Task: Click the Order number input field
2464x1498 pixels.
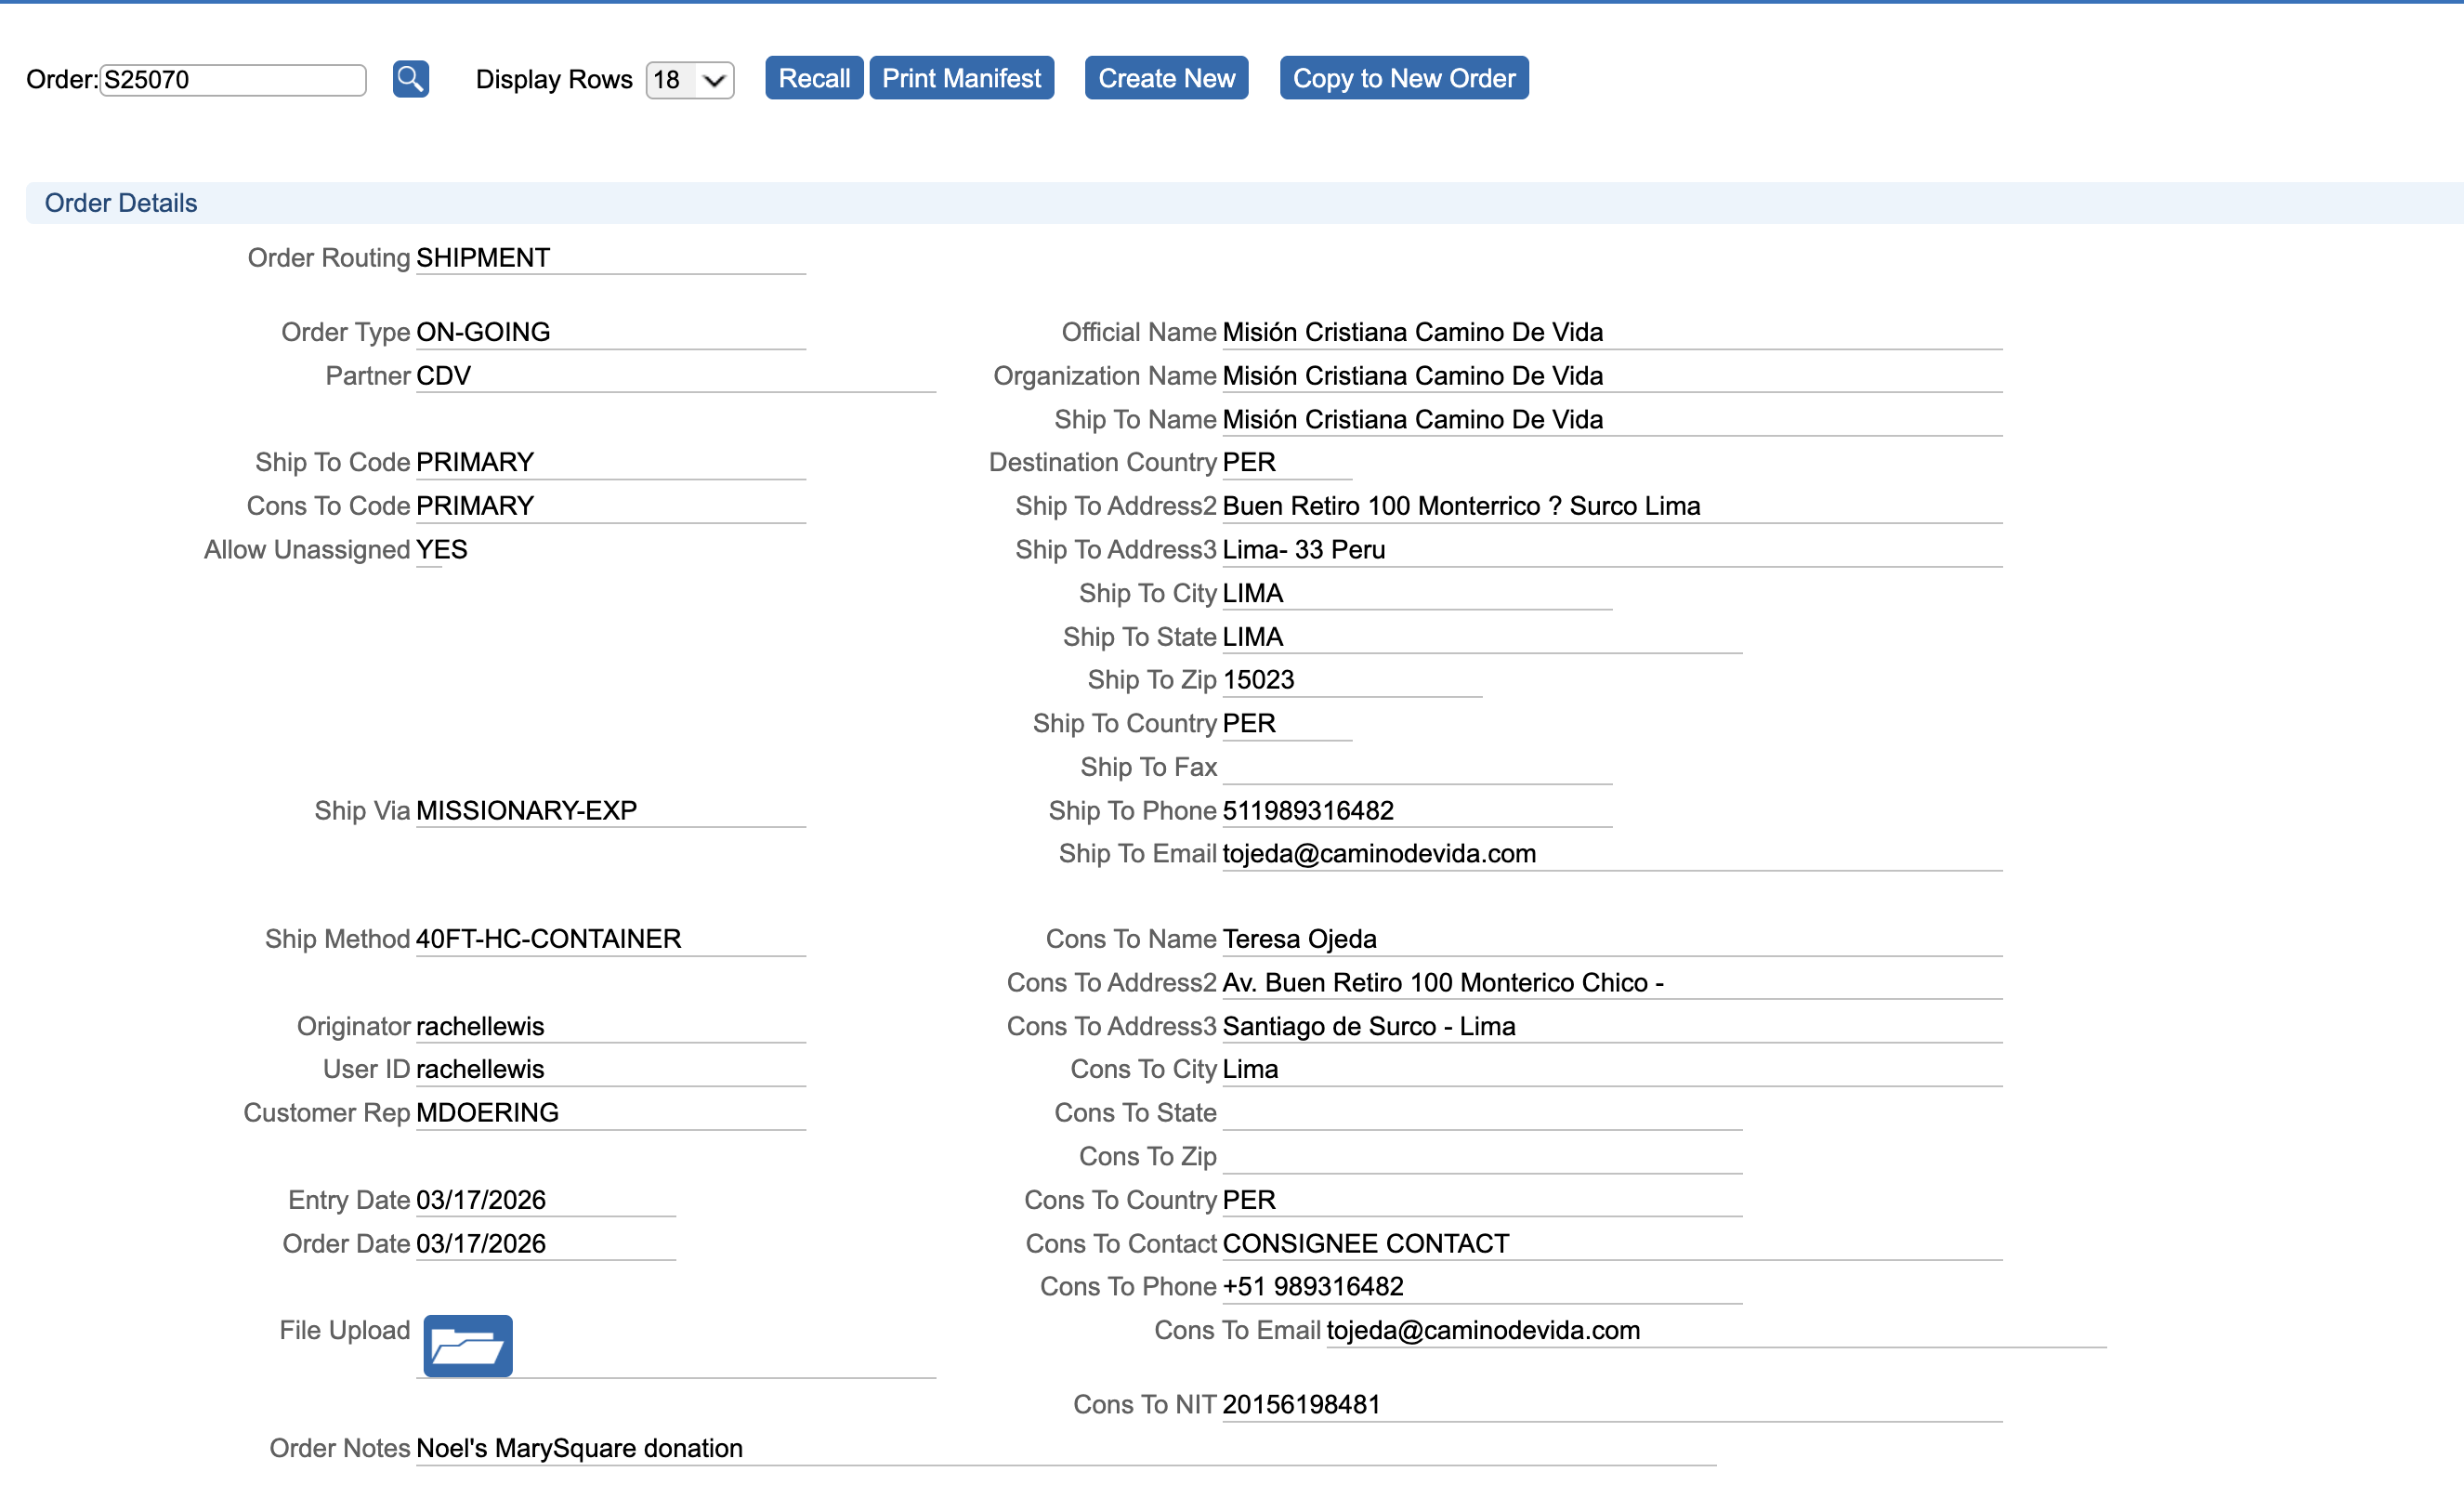Action: tap(232, 80)
